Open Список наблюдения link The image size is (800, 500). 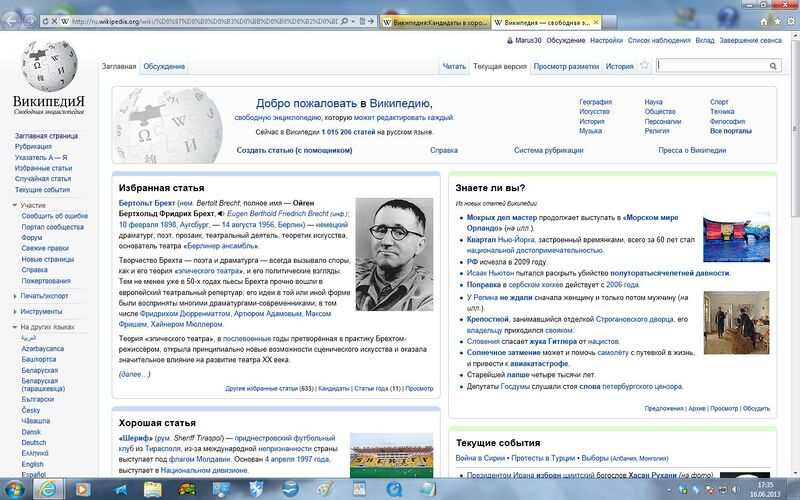pyautogui.click(x=659, y=40)
